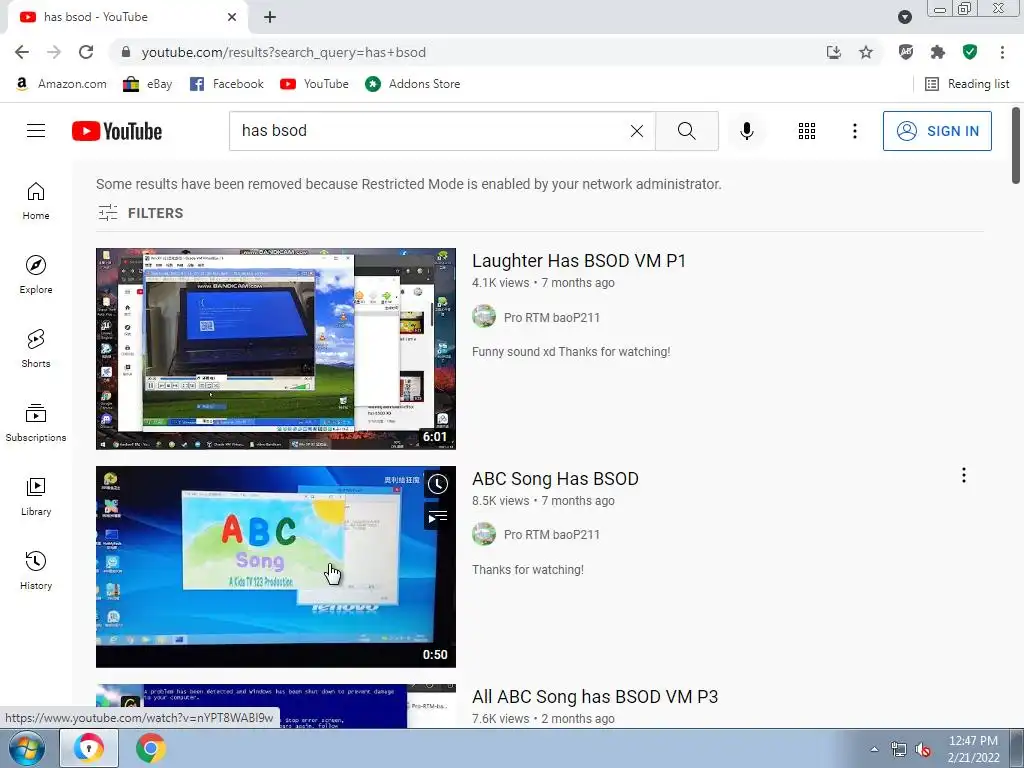Open the Chrome extensions puzzle icon

(938, 52)
